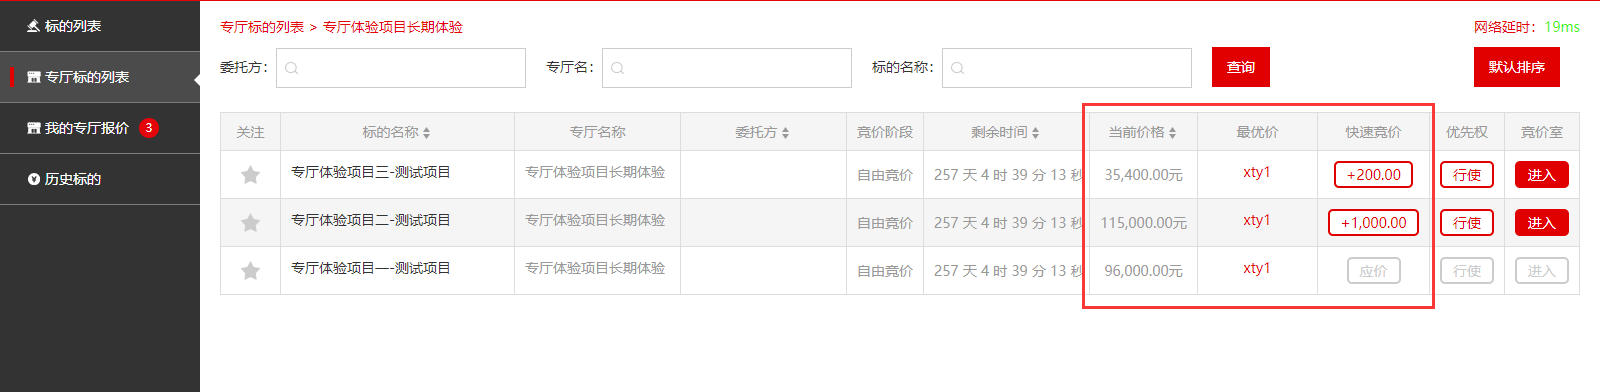Viewport: 1600px width, 392px height.
Task: Click the shop icon beside 我的专厅报价
Action: pyautogui.click(x=34, y=128)
